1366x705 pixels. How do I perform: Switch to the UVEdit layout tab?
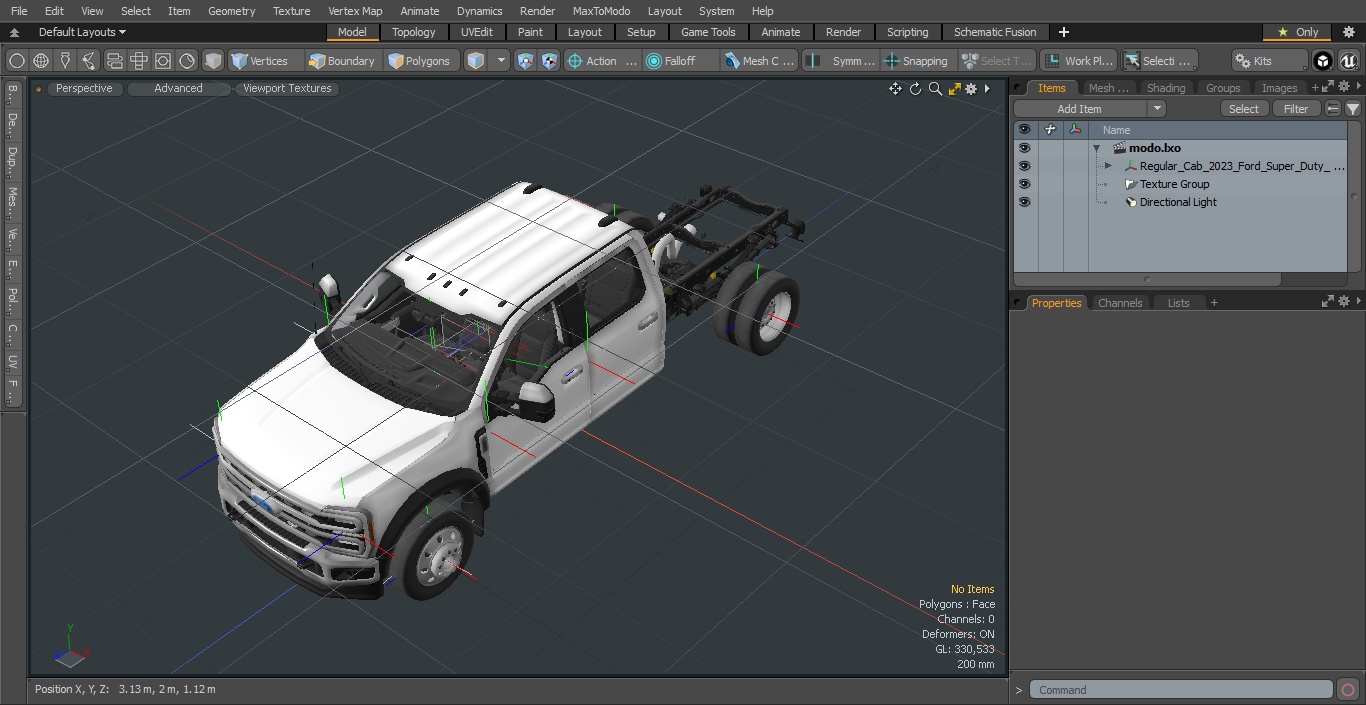pos(476,32)
